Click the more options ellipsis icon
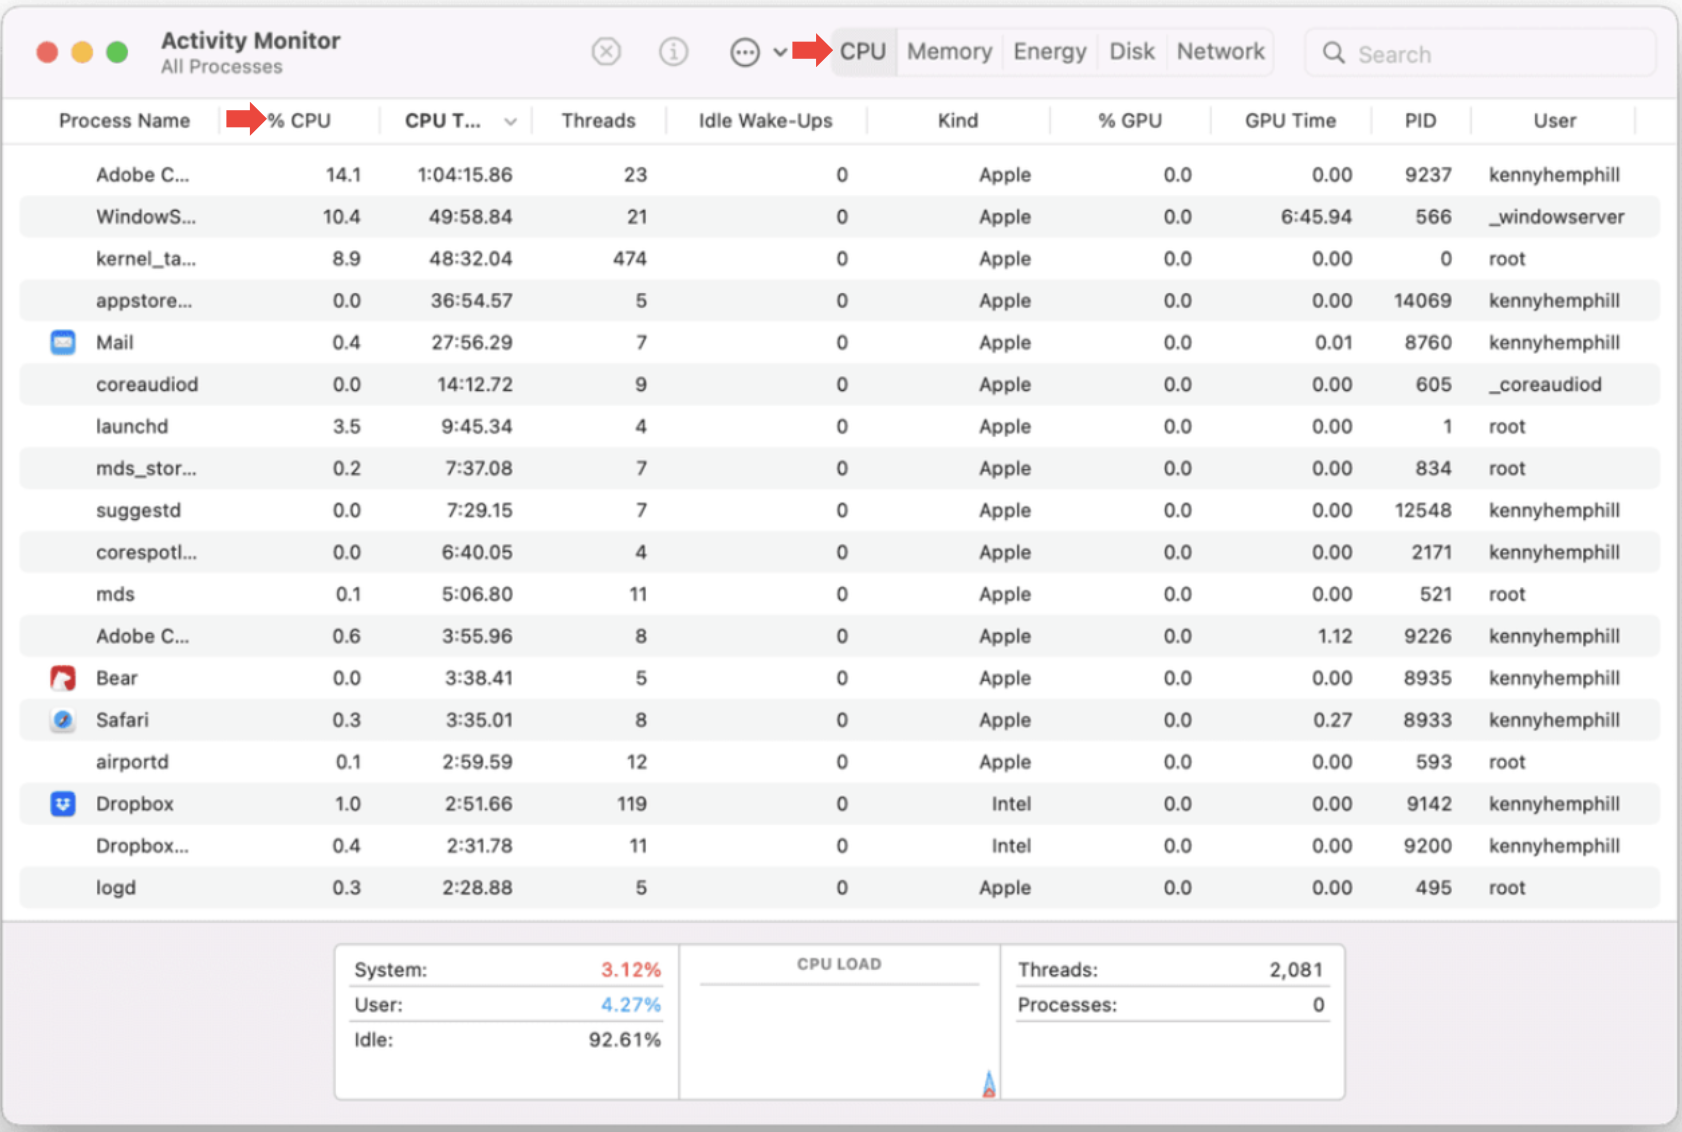 tap(745, 51)
